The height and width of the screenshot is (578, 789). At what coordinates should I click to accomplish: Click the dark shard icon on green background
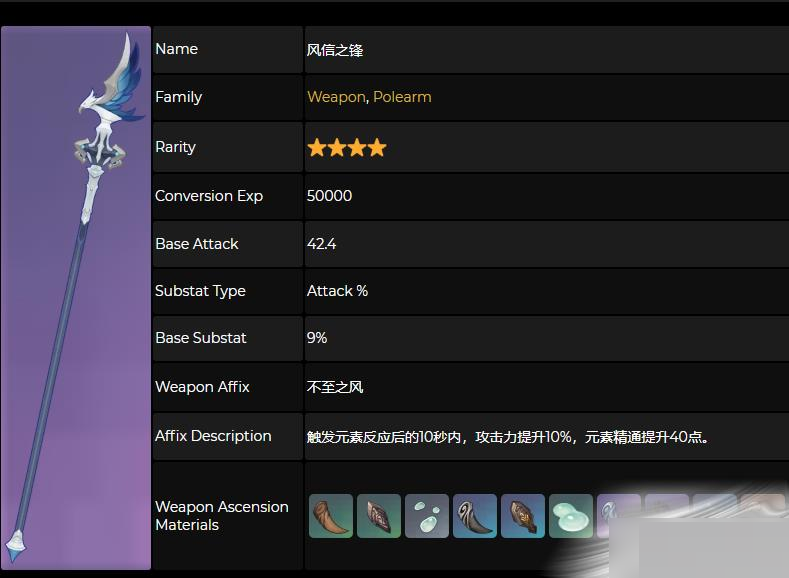tap(379, 516)
